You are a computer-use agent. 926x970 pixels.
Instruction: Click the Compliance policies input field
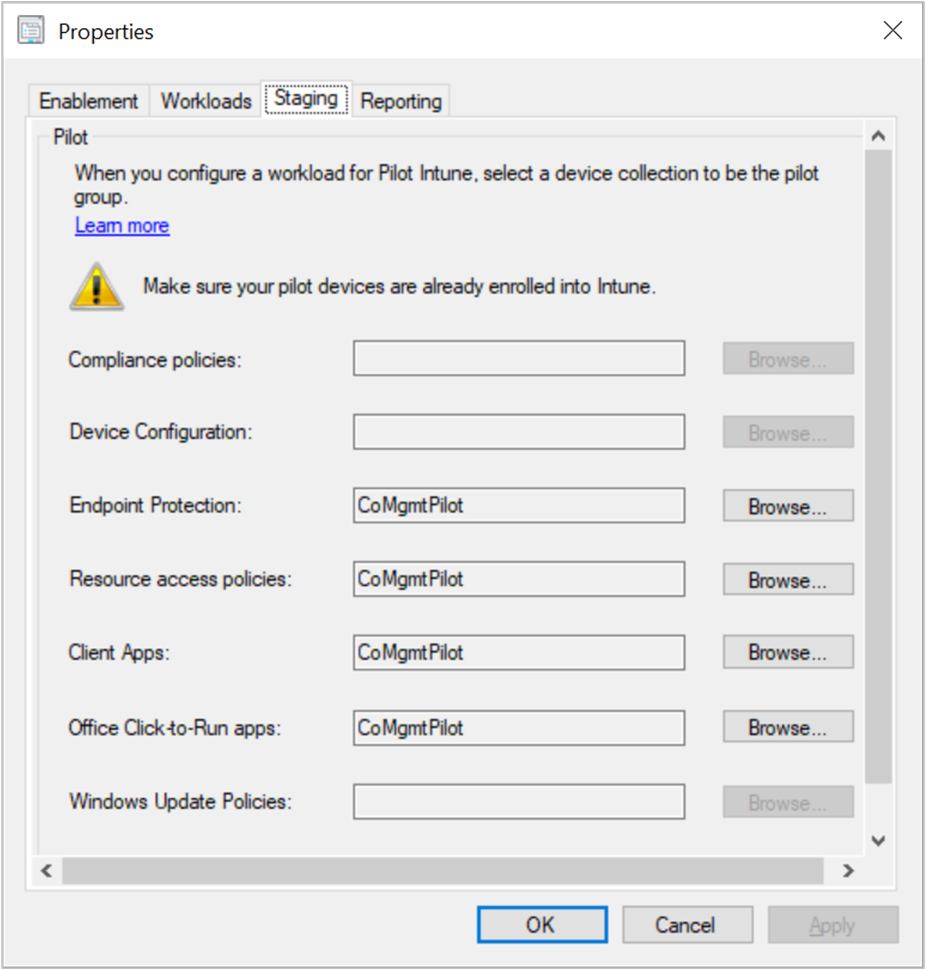coord(518,358)
